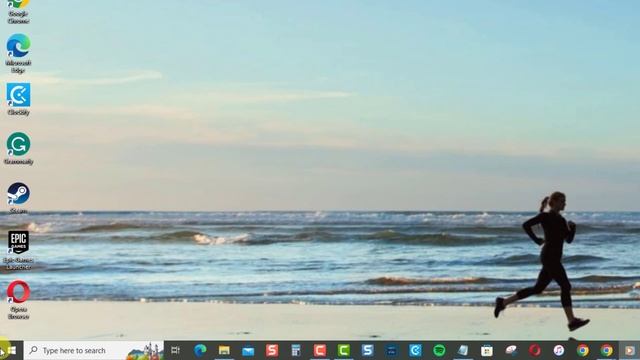The image size is (640, 360).
Task: Click the 'Type here to search' box
Action: click(94, 351)
